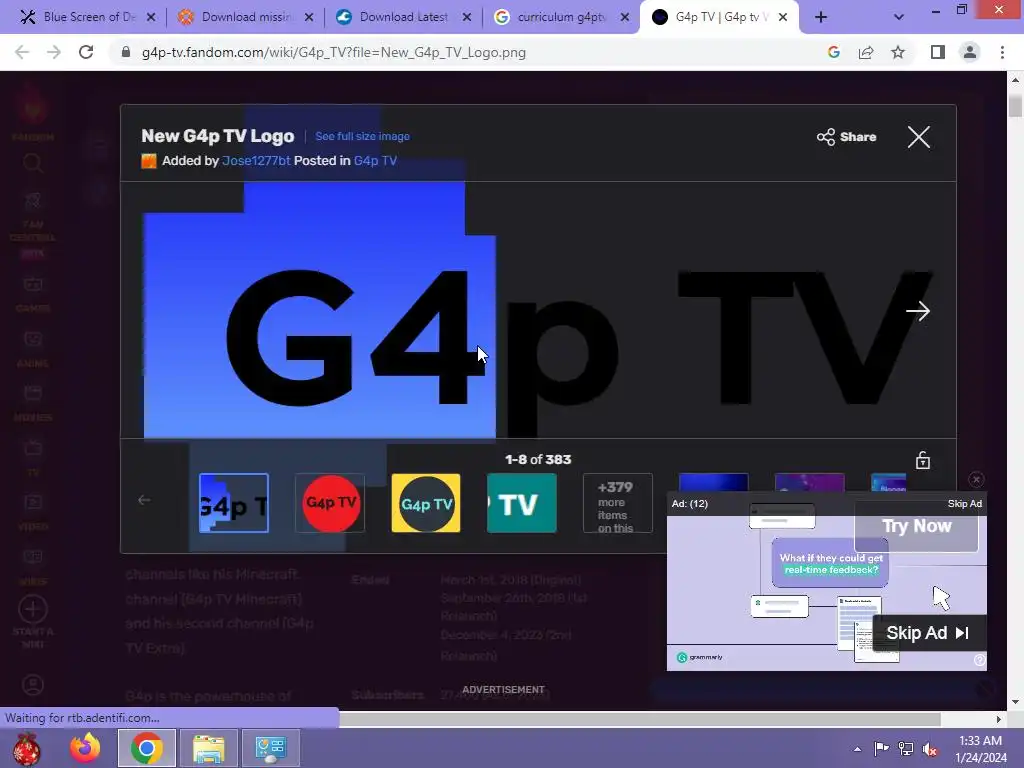Show hidden tray icons arrow
Screen dimensions: 1024x768
(857, 749)
